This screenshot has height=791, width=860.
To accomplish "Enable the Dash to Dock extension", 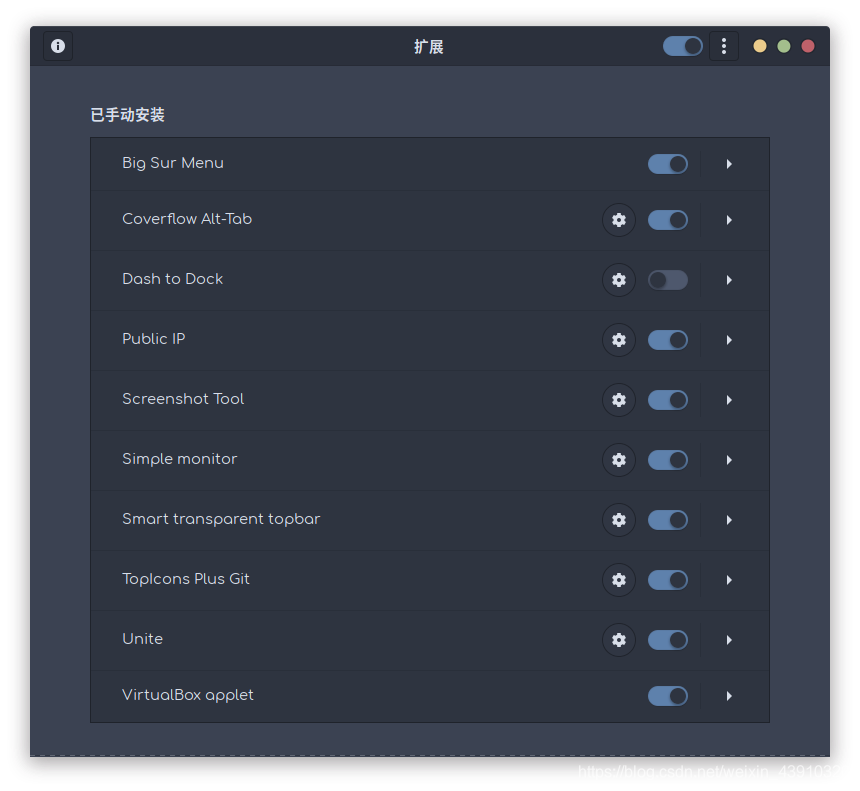I will 667,280.
